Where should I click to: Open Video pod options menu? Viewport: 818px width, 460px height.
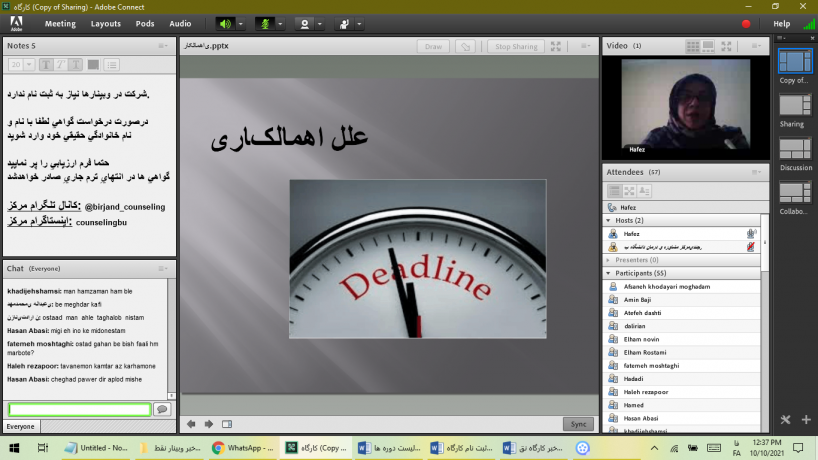click(756, 46)
